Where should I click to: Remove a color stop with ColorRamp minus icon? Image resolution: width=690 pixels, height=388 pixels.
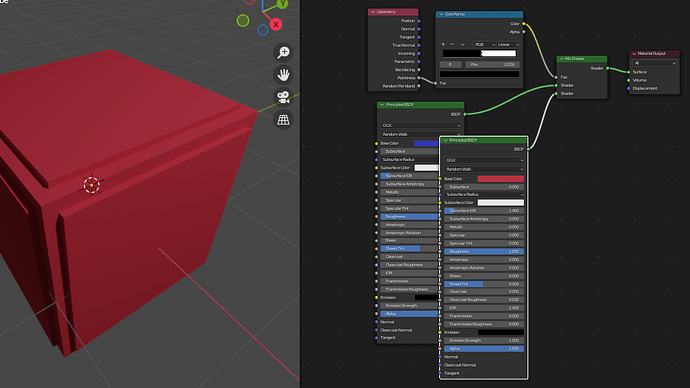click(452, 44)
